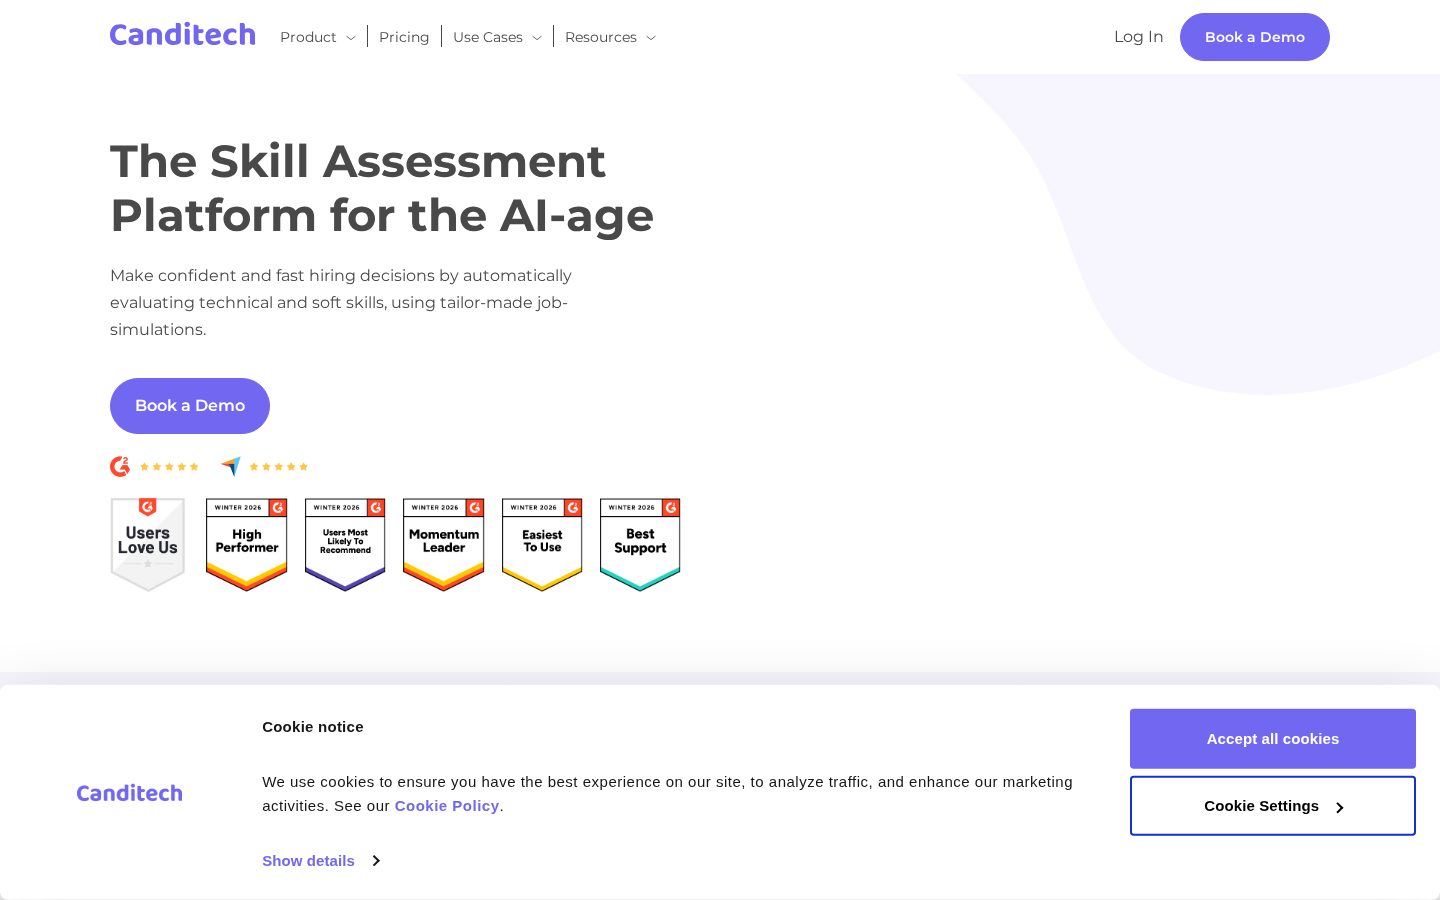This screenshot has width=1440, height=900.
Task: Accept all cookies
Action: tap(1273, 739)
